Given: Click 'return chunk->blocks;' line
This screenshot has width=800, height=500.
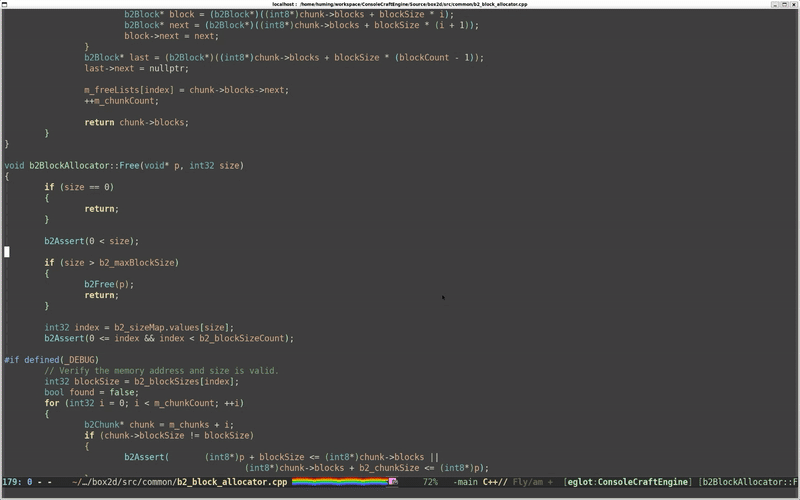Looking at the screenshot, I should point(136,122).
